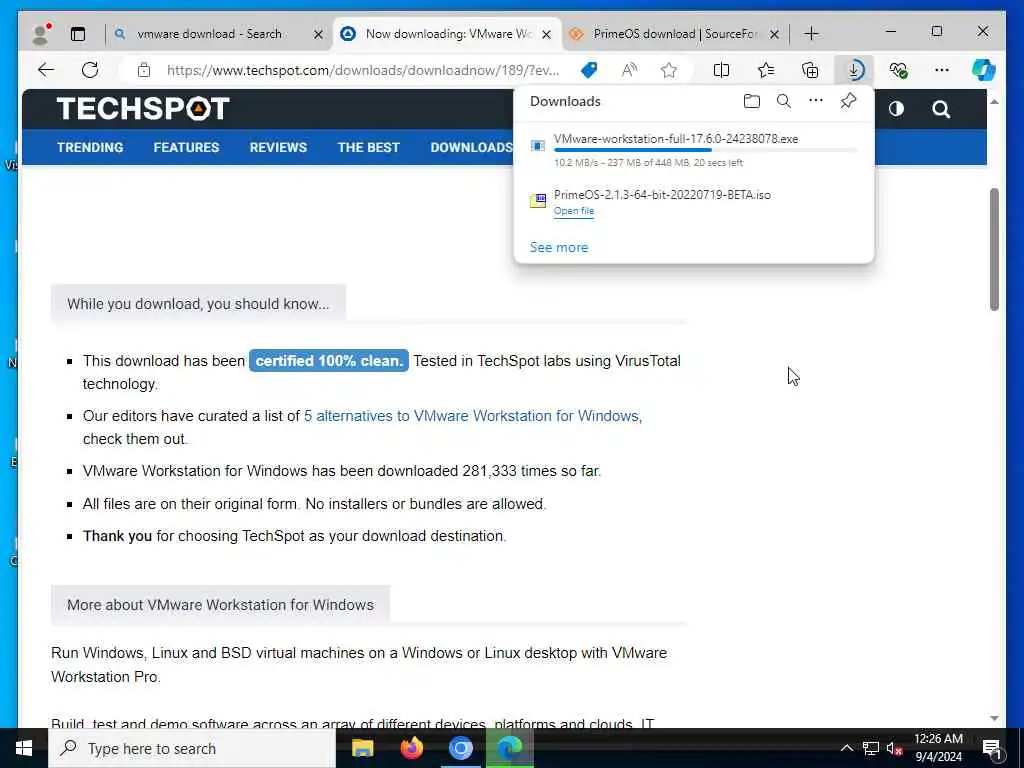Image resolution: width=1024 pixels, height=768 pixels.
Task: Open the tab actions menu icon
Action: [78, 34]
